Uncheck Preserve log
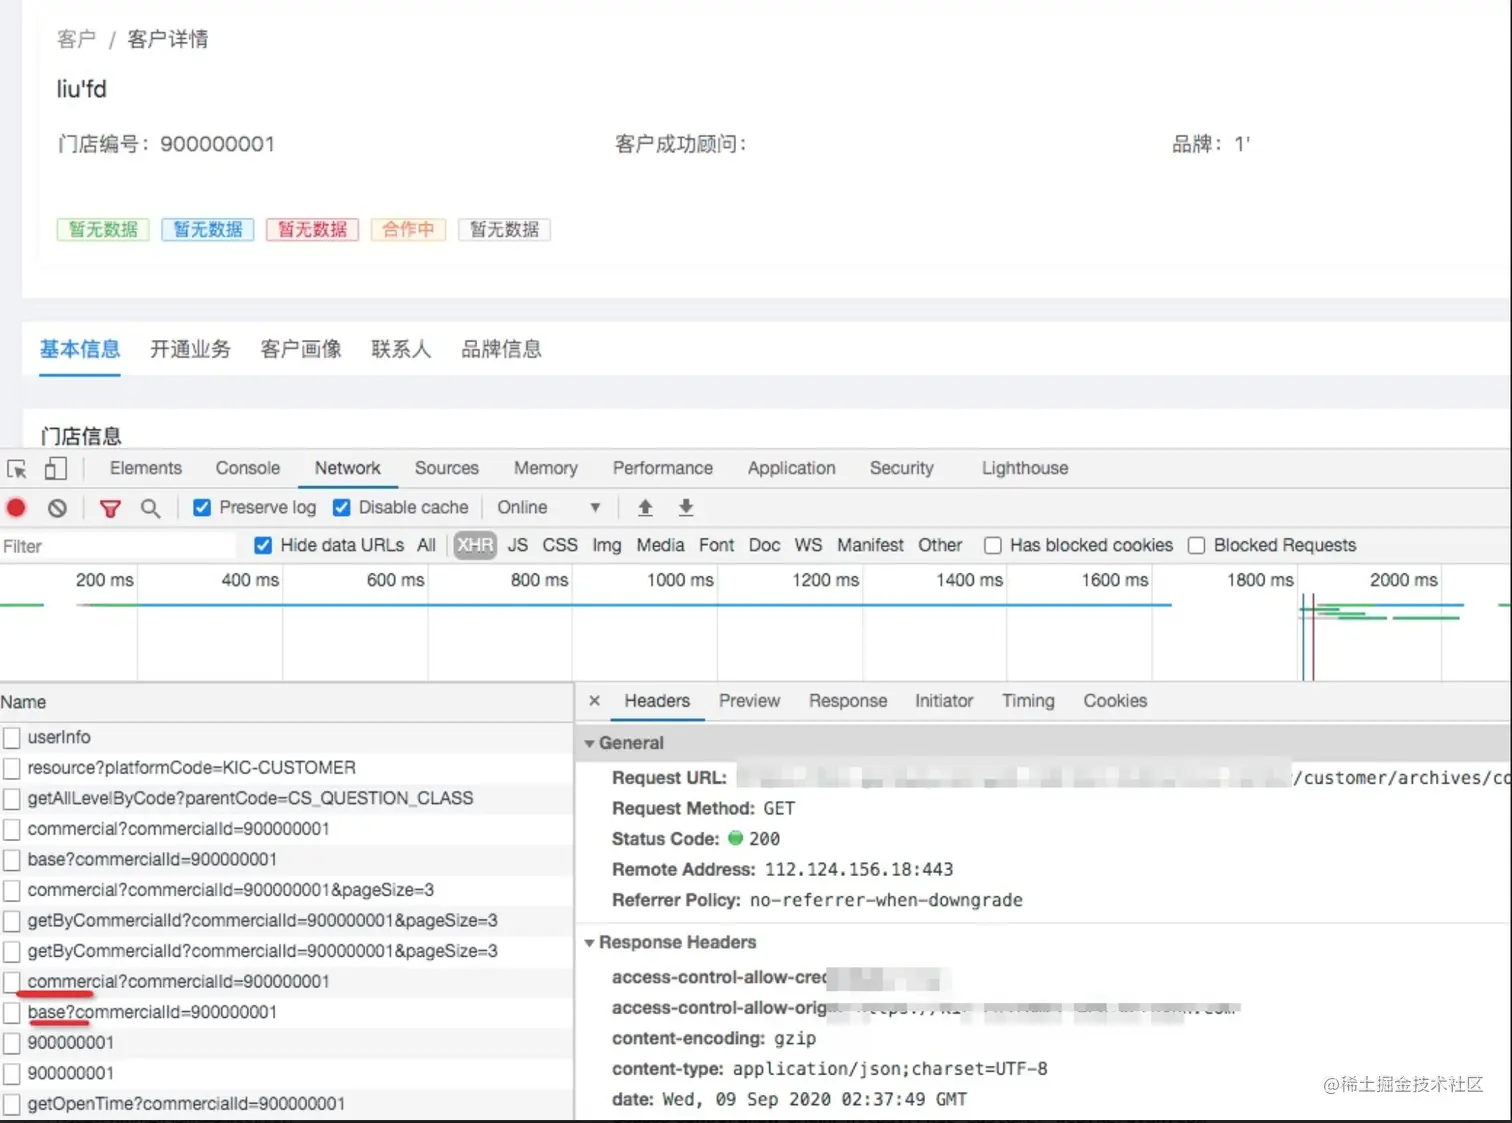 [x=202, y=507]
